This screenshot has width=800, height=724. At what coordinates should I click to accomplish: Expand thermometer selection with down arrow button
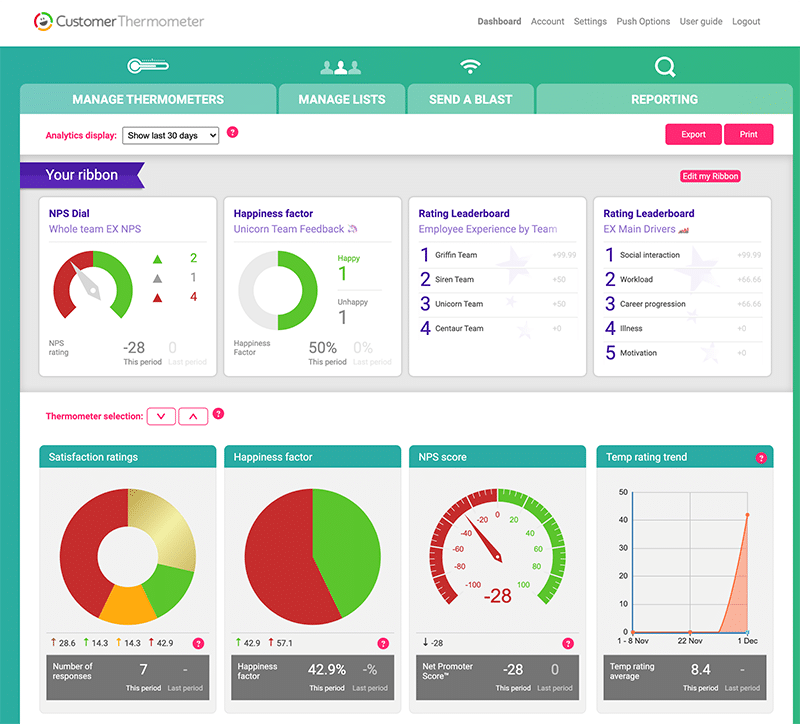[x=161, y=416]
